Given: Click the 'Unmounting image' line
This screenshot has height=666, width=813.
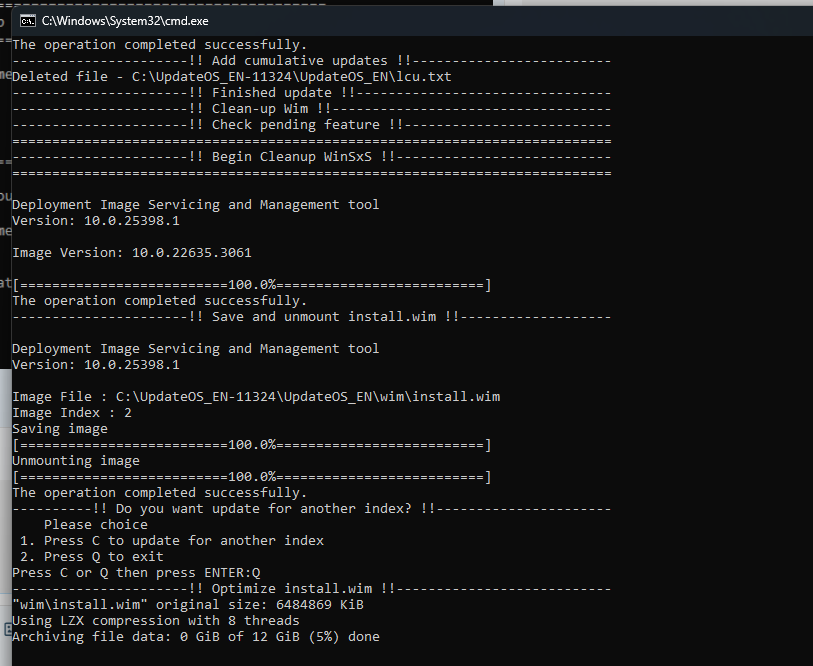Looking at the screenshot, I should 76,461.
